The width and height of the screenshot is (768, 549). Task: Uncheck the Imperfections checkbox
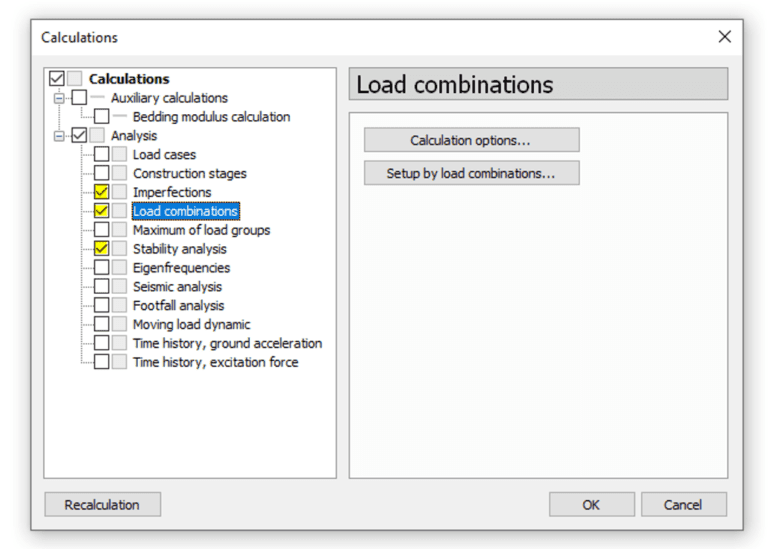101,192
